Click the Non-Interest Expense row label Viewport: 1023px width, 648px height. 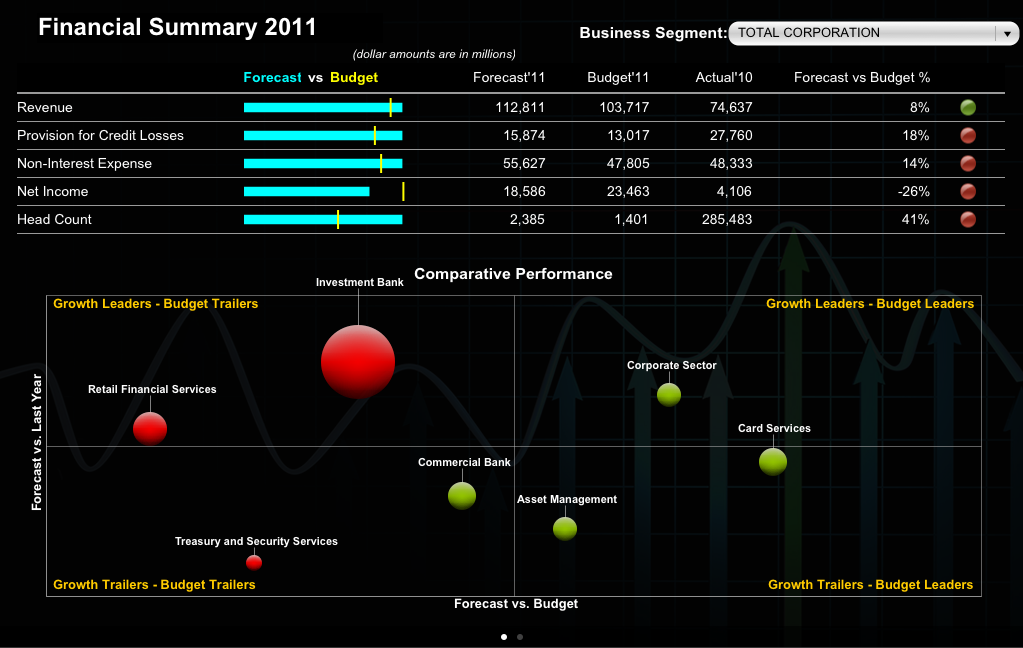click(x=85, y=164)
